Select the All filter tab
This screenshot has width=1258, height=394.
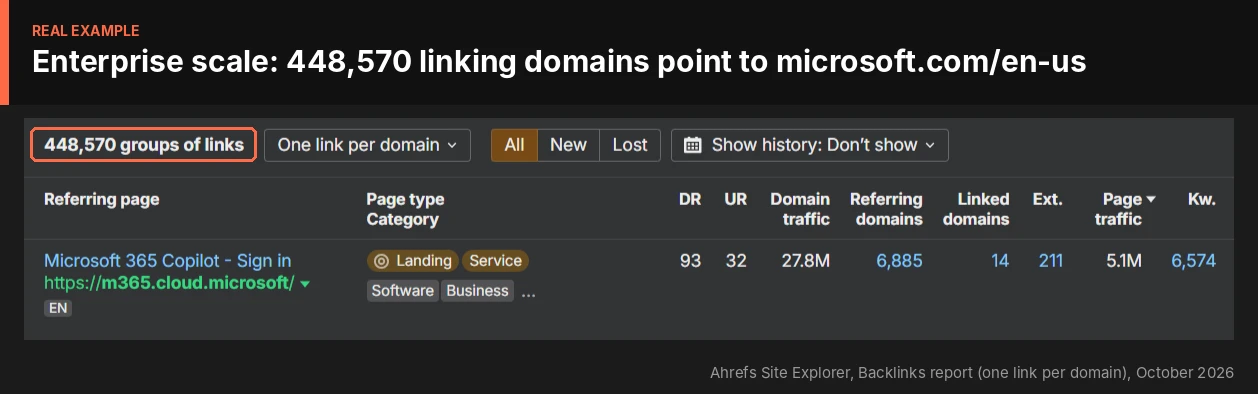(514, 145)
